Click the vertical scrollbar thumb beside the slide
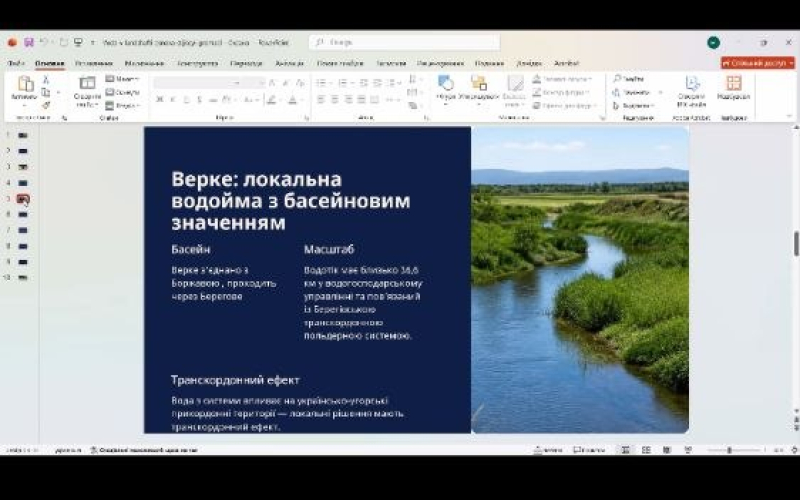The height and width of the screenshot is (500, 800). tap(796, 243)
